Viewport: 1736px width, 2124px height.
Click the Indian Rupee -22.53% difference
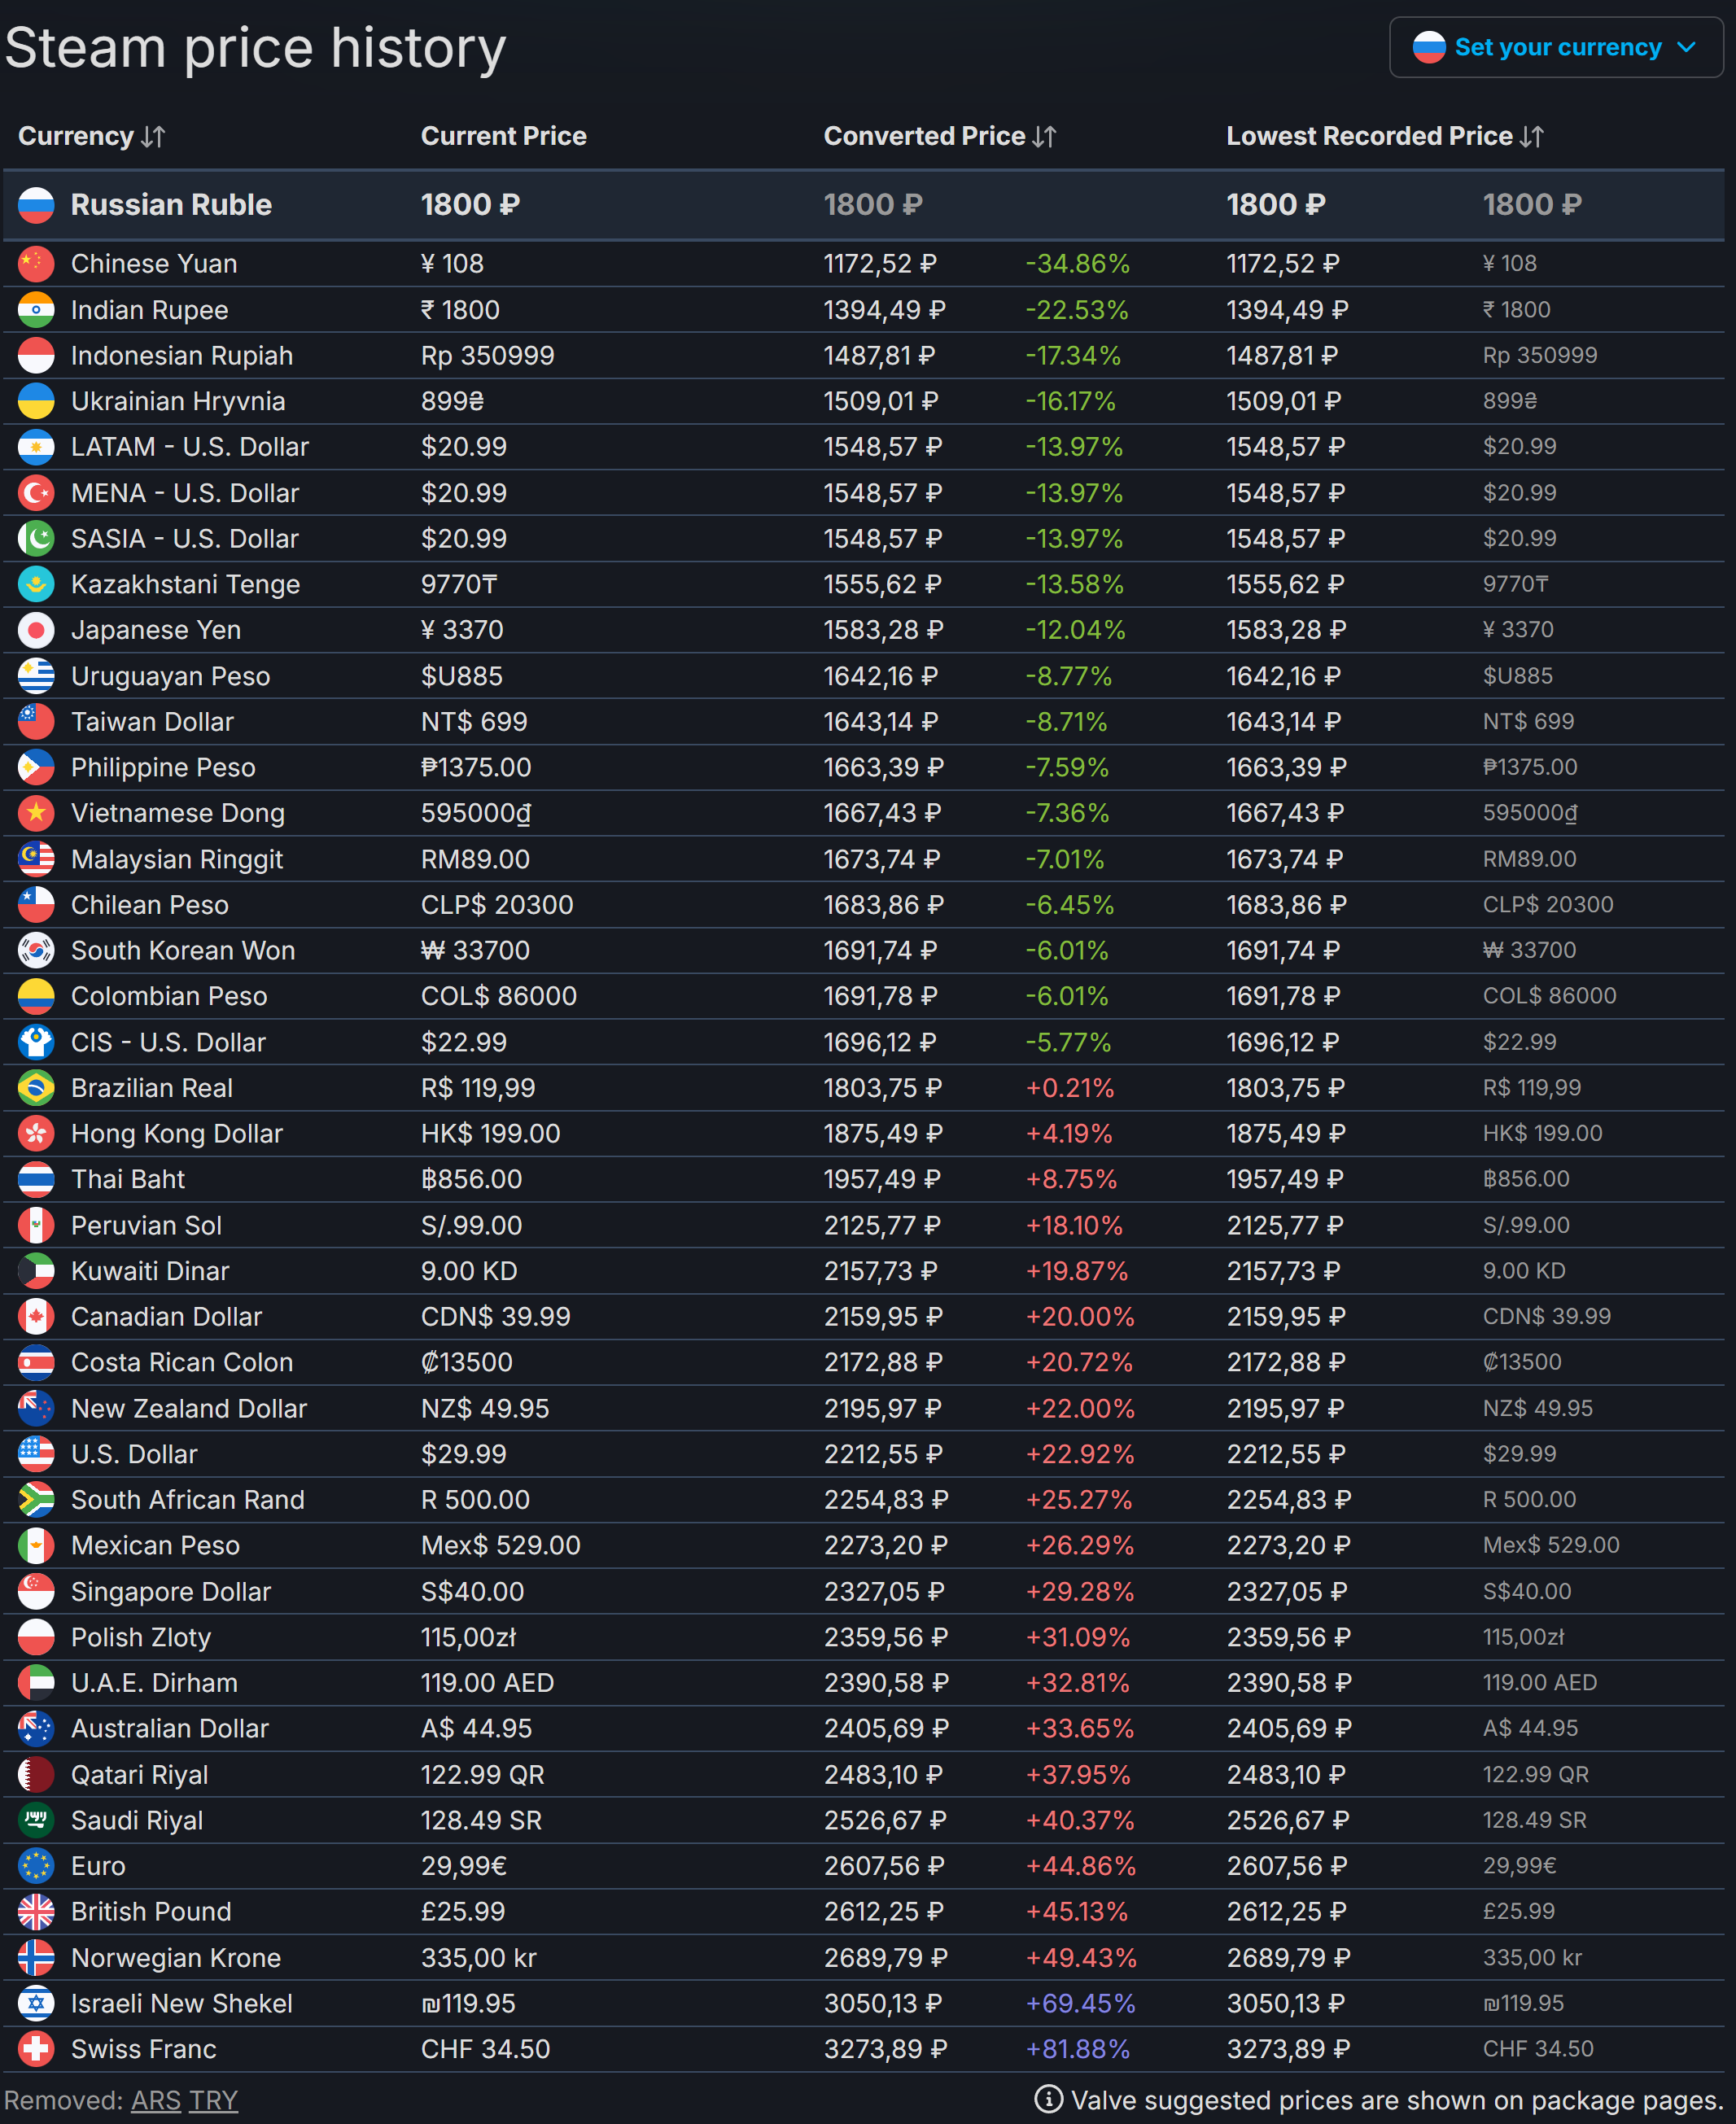tap(1077, 310)
